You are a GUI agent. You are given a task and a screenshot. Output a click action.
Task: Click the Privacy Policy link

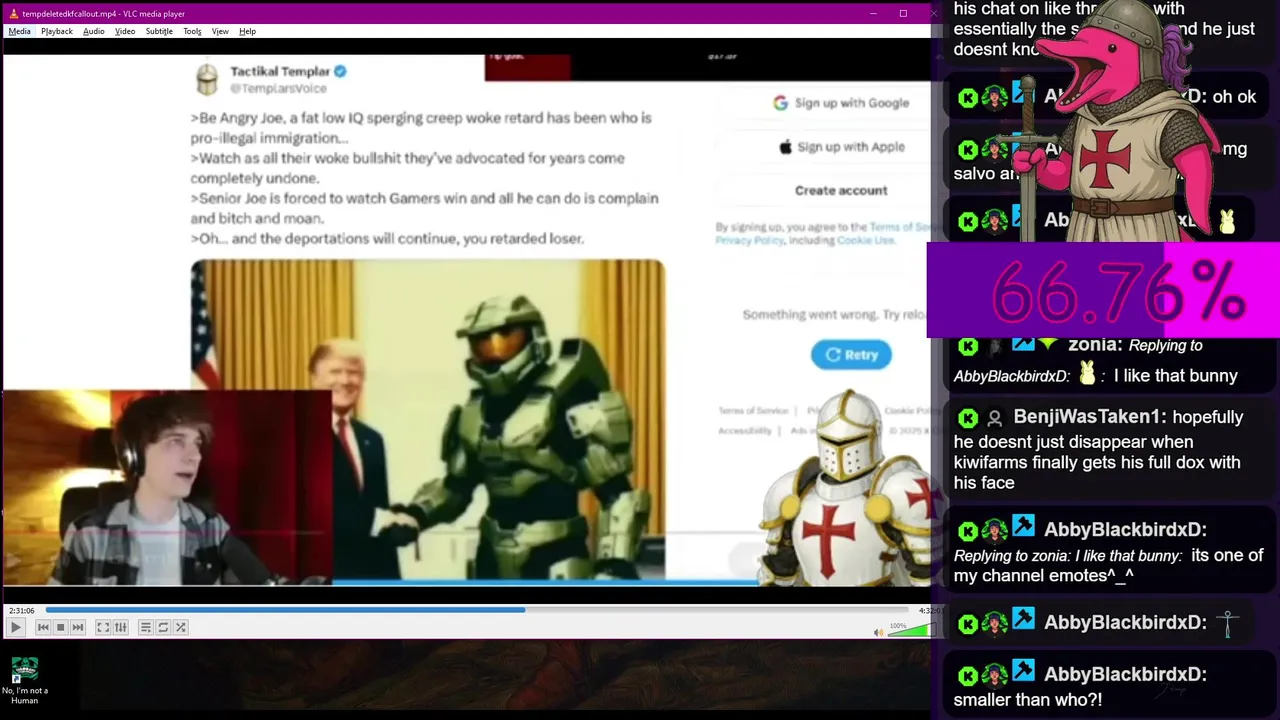point(749,241)
